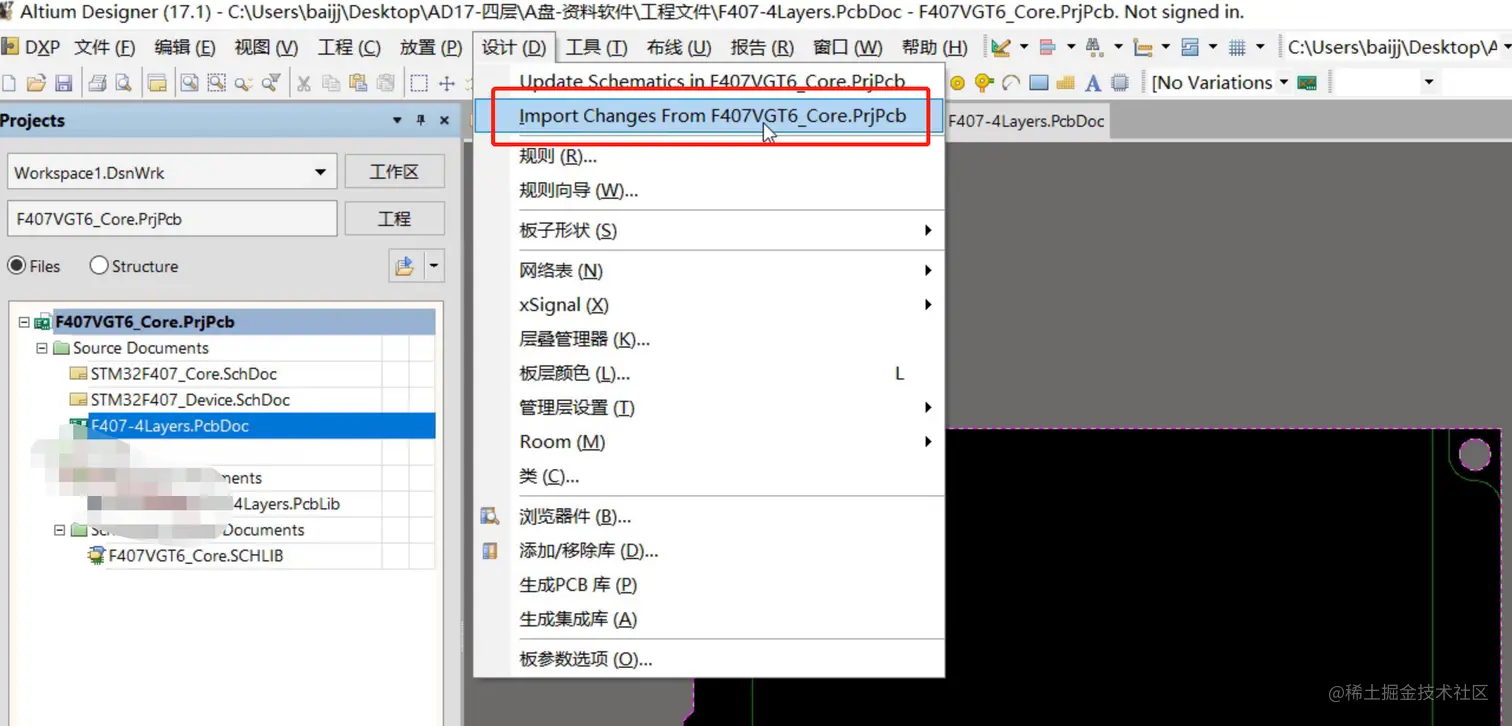Place a component using the chip icon

coord(1120,83)
